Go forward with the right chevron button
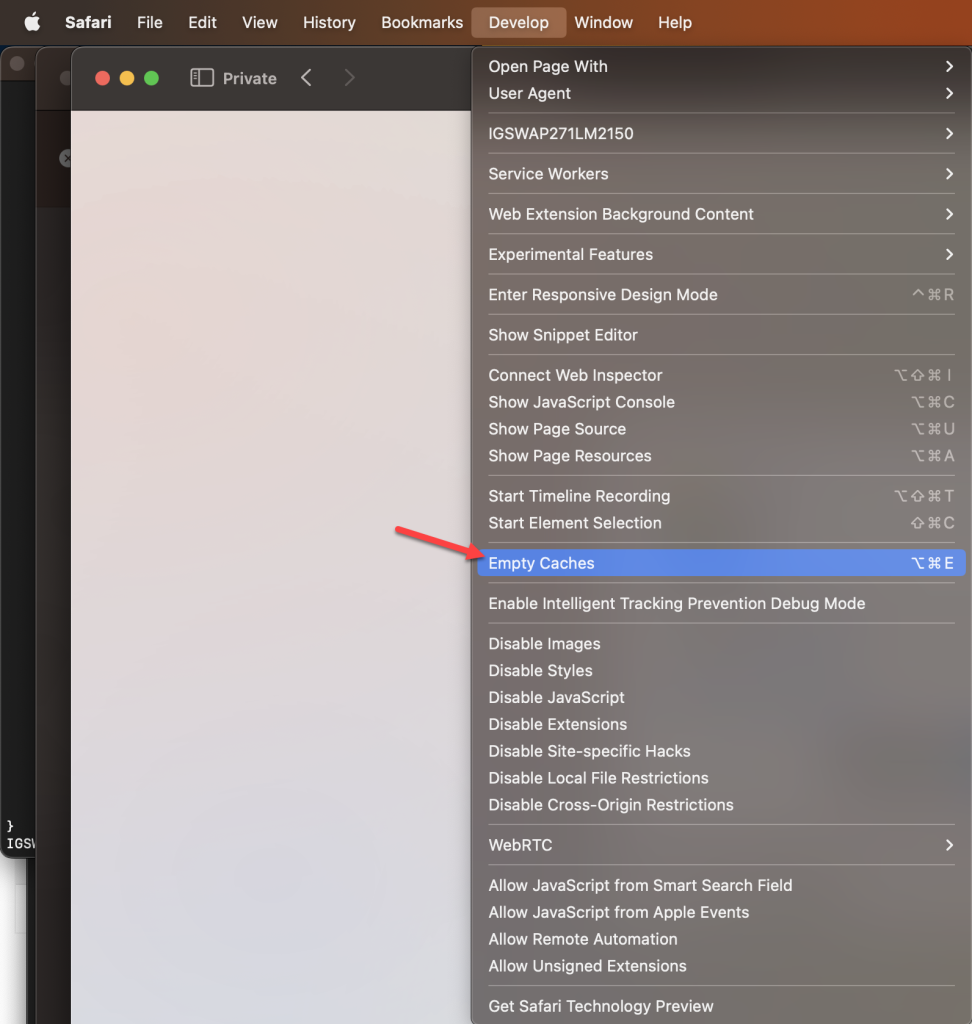Image resolution: width=972 pixels, height=1024 pixels. pyautogui.click(x=349, y=78)
